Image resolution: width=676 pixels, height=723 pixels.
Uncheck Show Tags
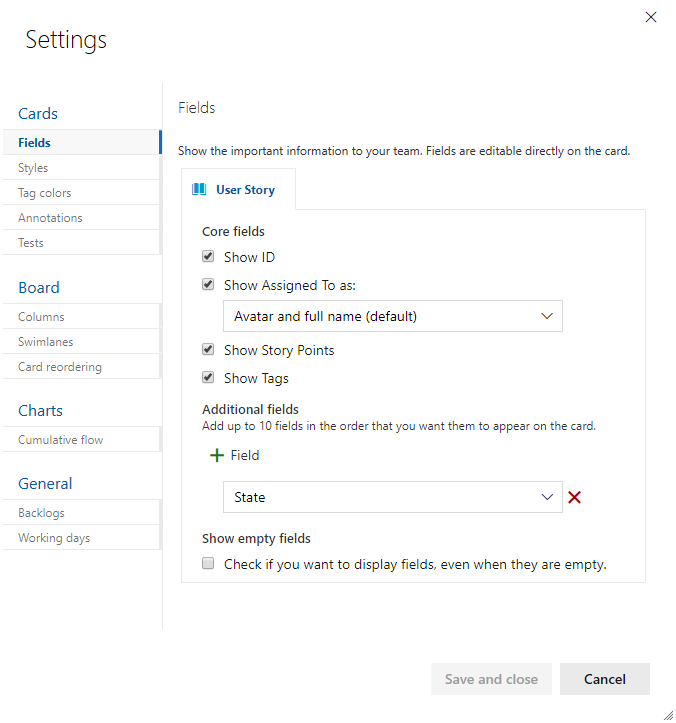point(208,378)
